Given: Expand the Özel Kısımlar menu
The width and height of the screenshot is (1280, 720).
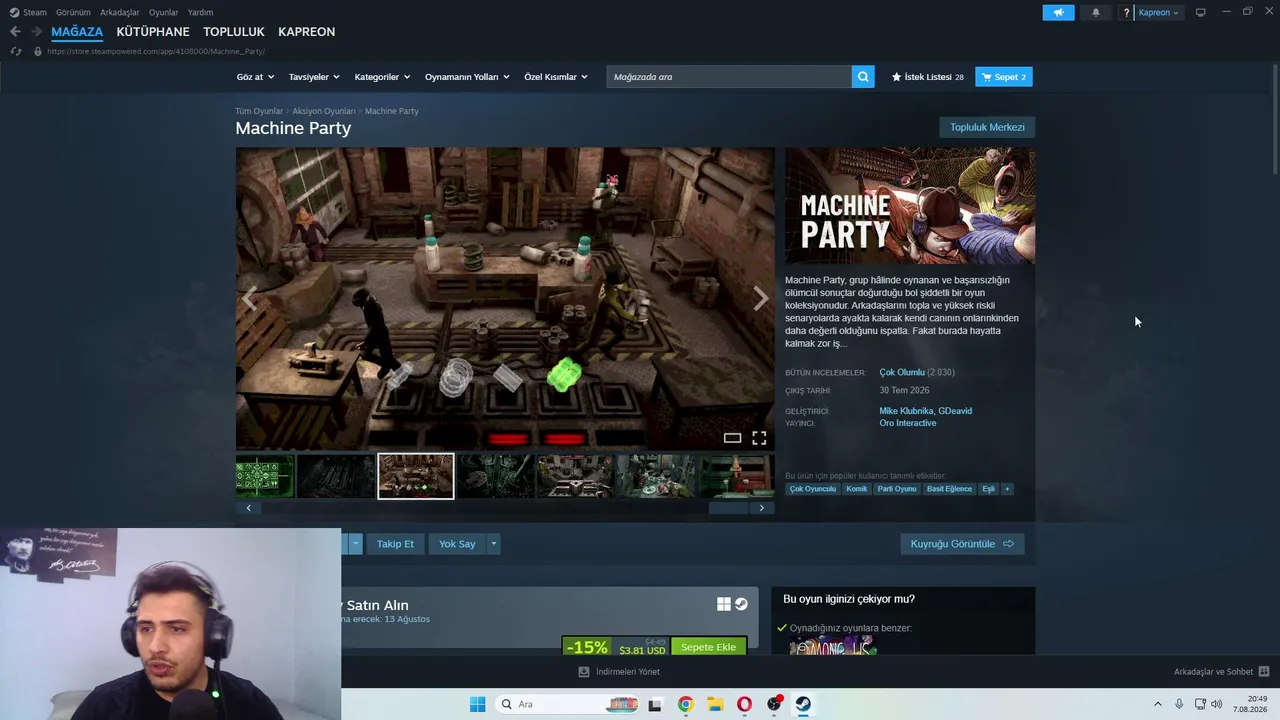Looking at the screenshot, I should 556,77.
